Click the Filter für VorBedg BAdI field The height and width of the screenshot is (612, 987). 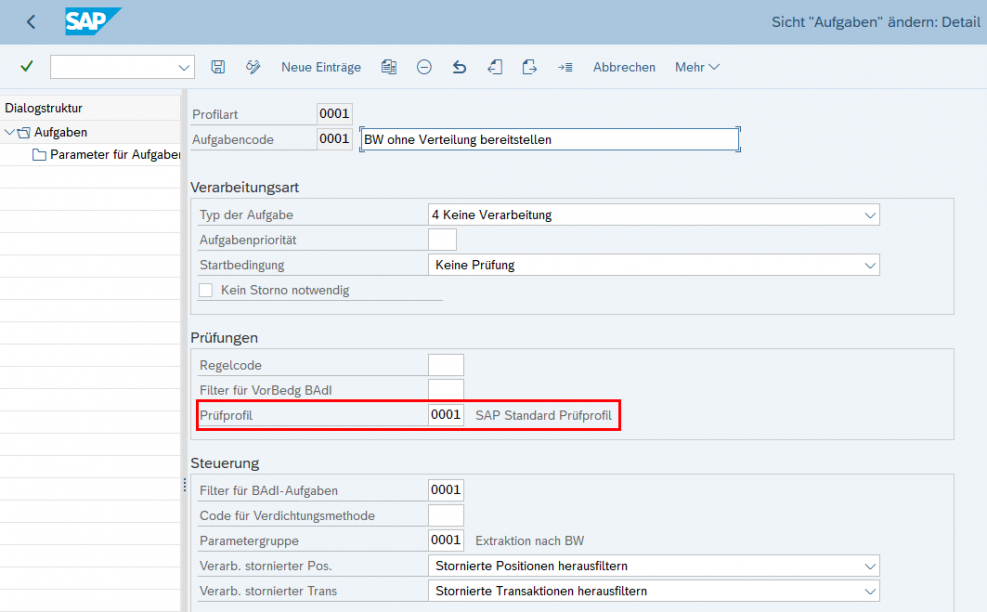(446, 390)
